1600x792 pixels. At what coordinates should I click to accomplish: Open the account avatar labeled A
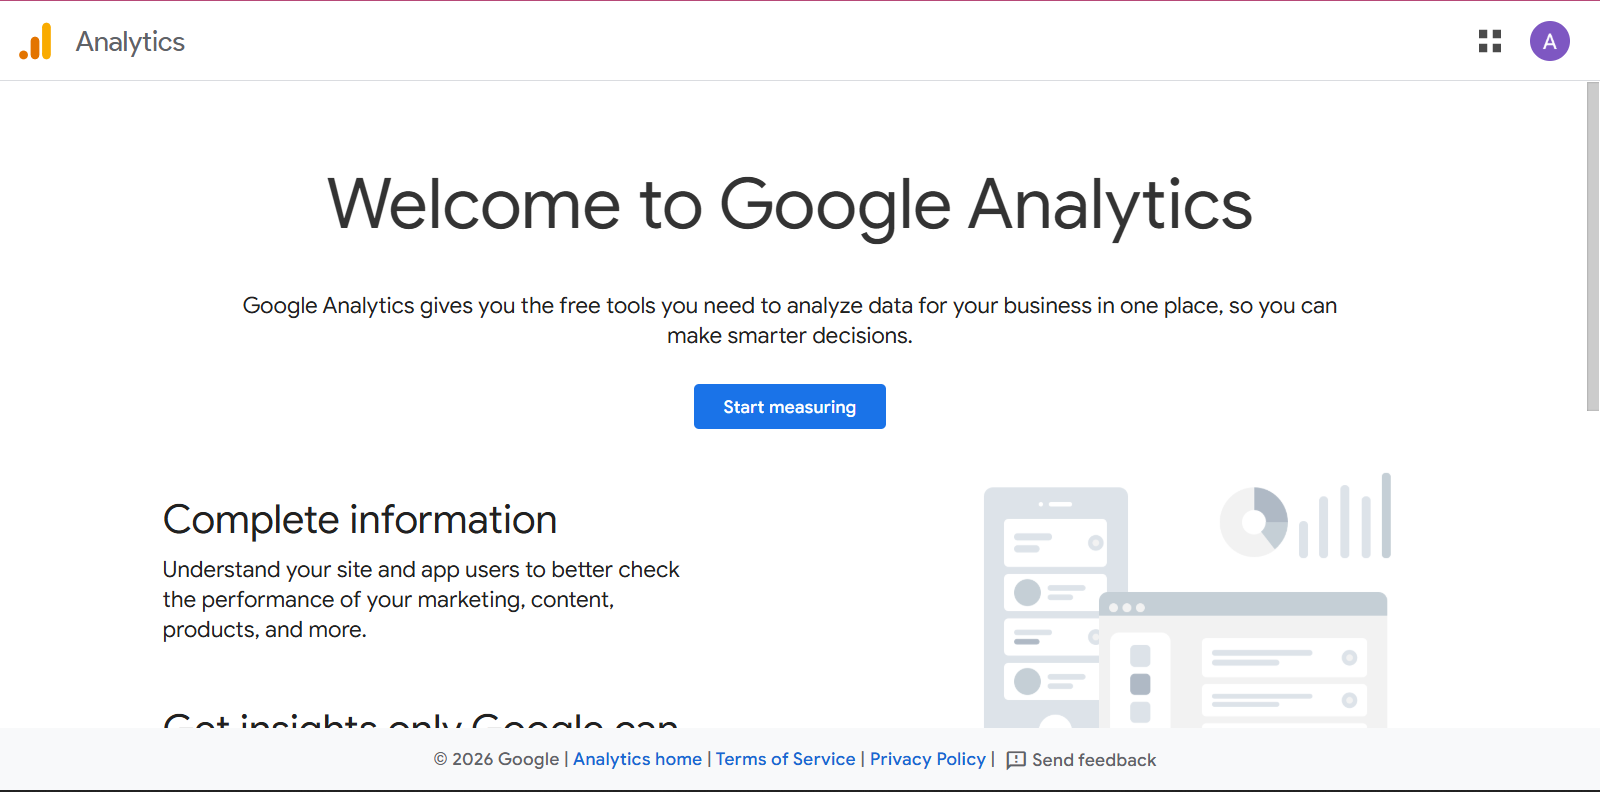tap(1550, 41)
